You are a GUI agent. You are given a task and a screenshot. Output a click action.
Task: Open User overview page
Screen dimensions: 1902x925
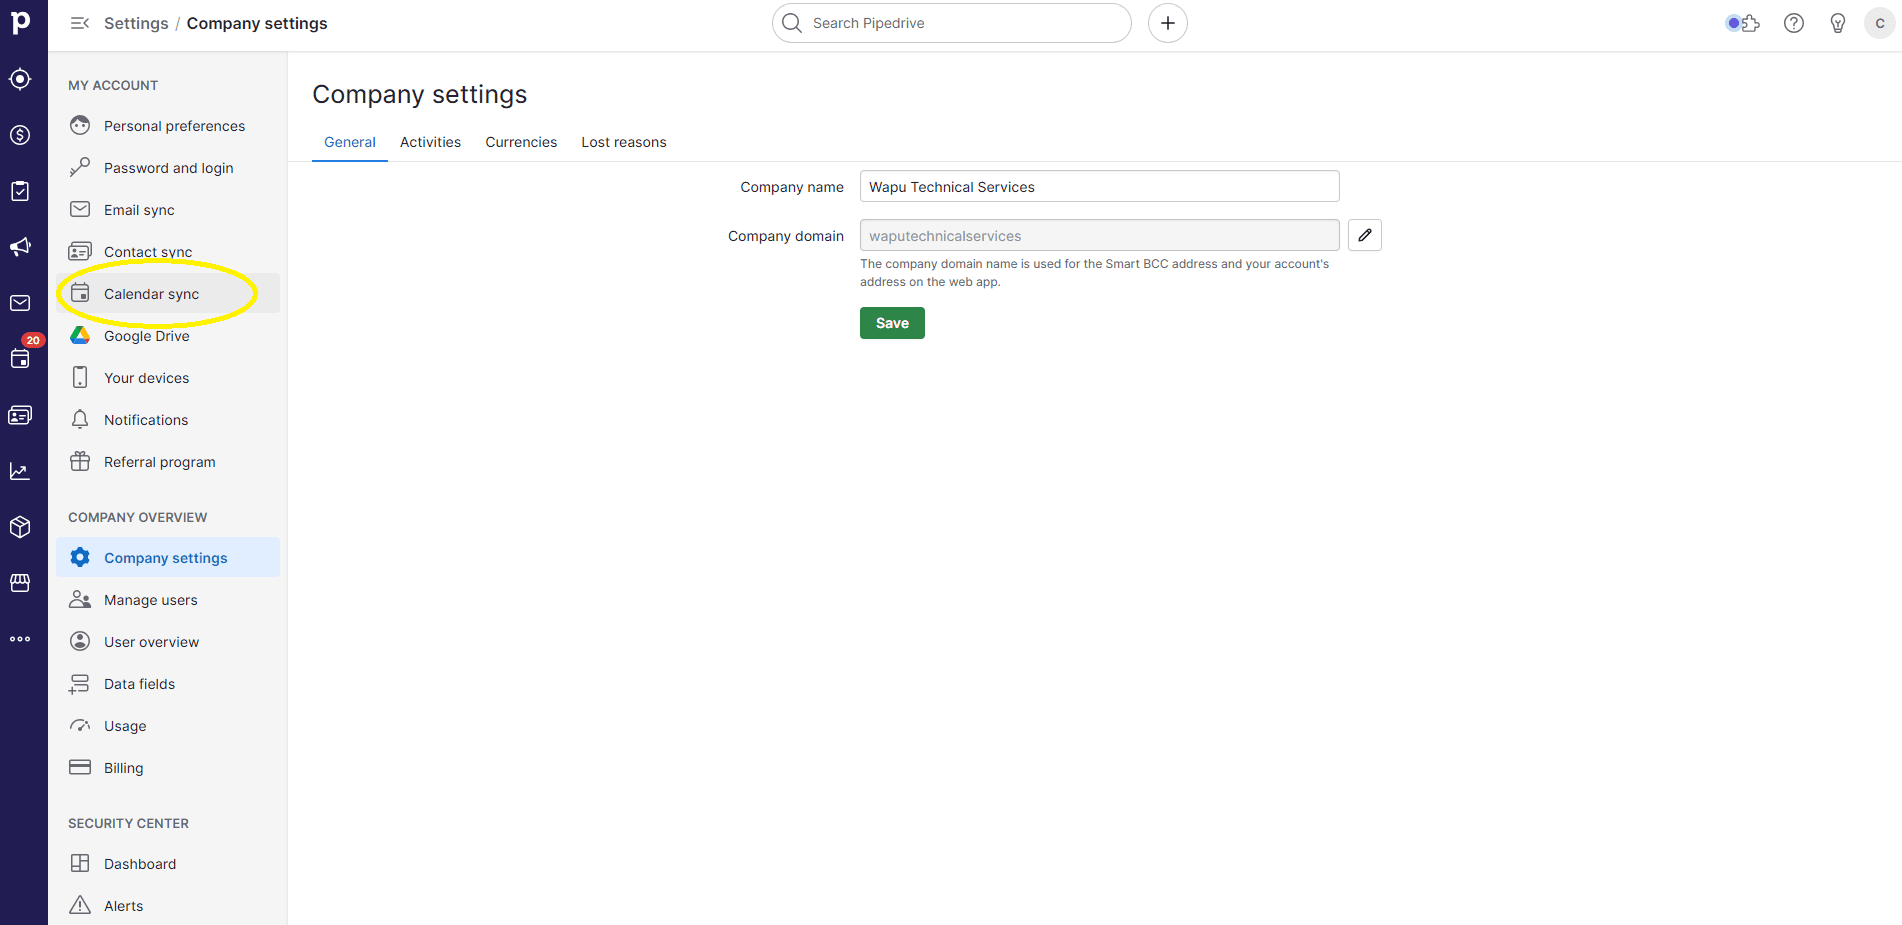[x=168, y=642]
